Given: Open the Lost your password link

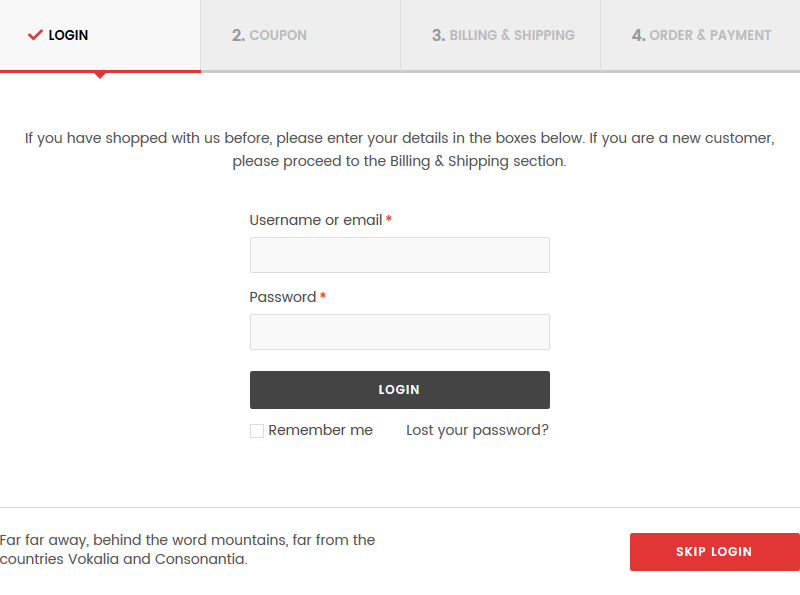Looking at the screenshot, I should coord(477,430).
